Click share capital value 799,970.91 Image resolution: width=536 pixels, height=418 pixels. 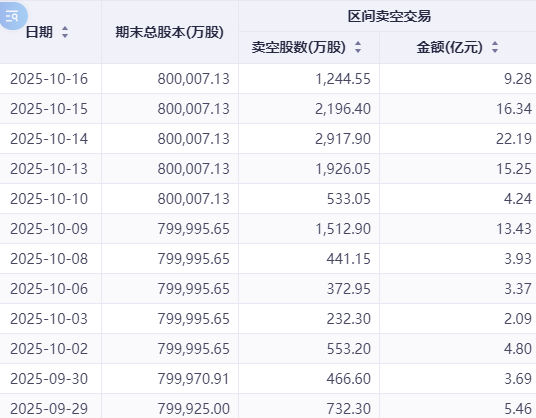click(x=193, y=379)
